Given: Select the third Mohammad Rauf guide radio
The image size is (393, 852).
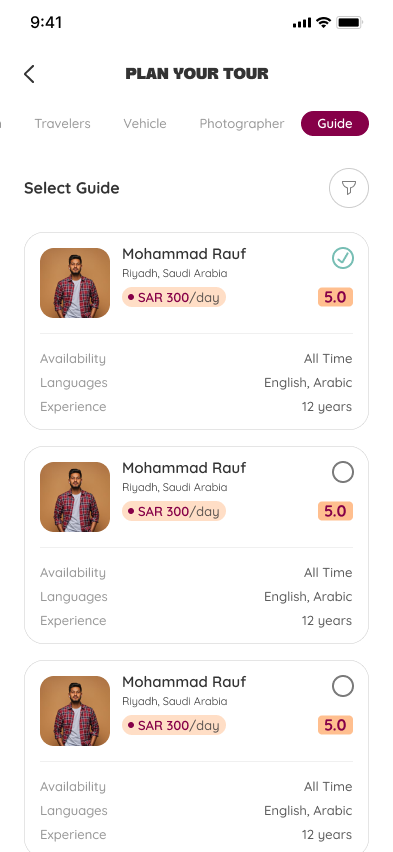Looking at the screenshot, I should point(343,686).
